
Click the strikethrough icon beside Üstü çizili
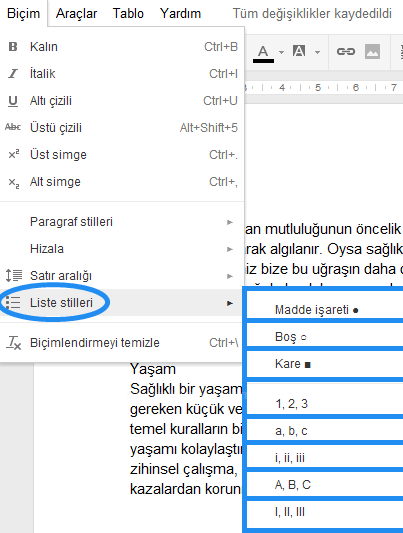coord(13,127)
